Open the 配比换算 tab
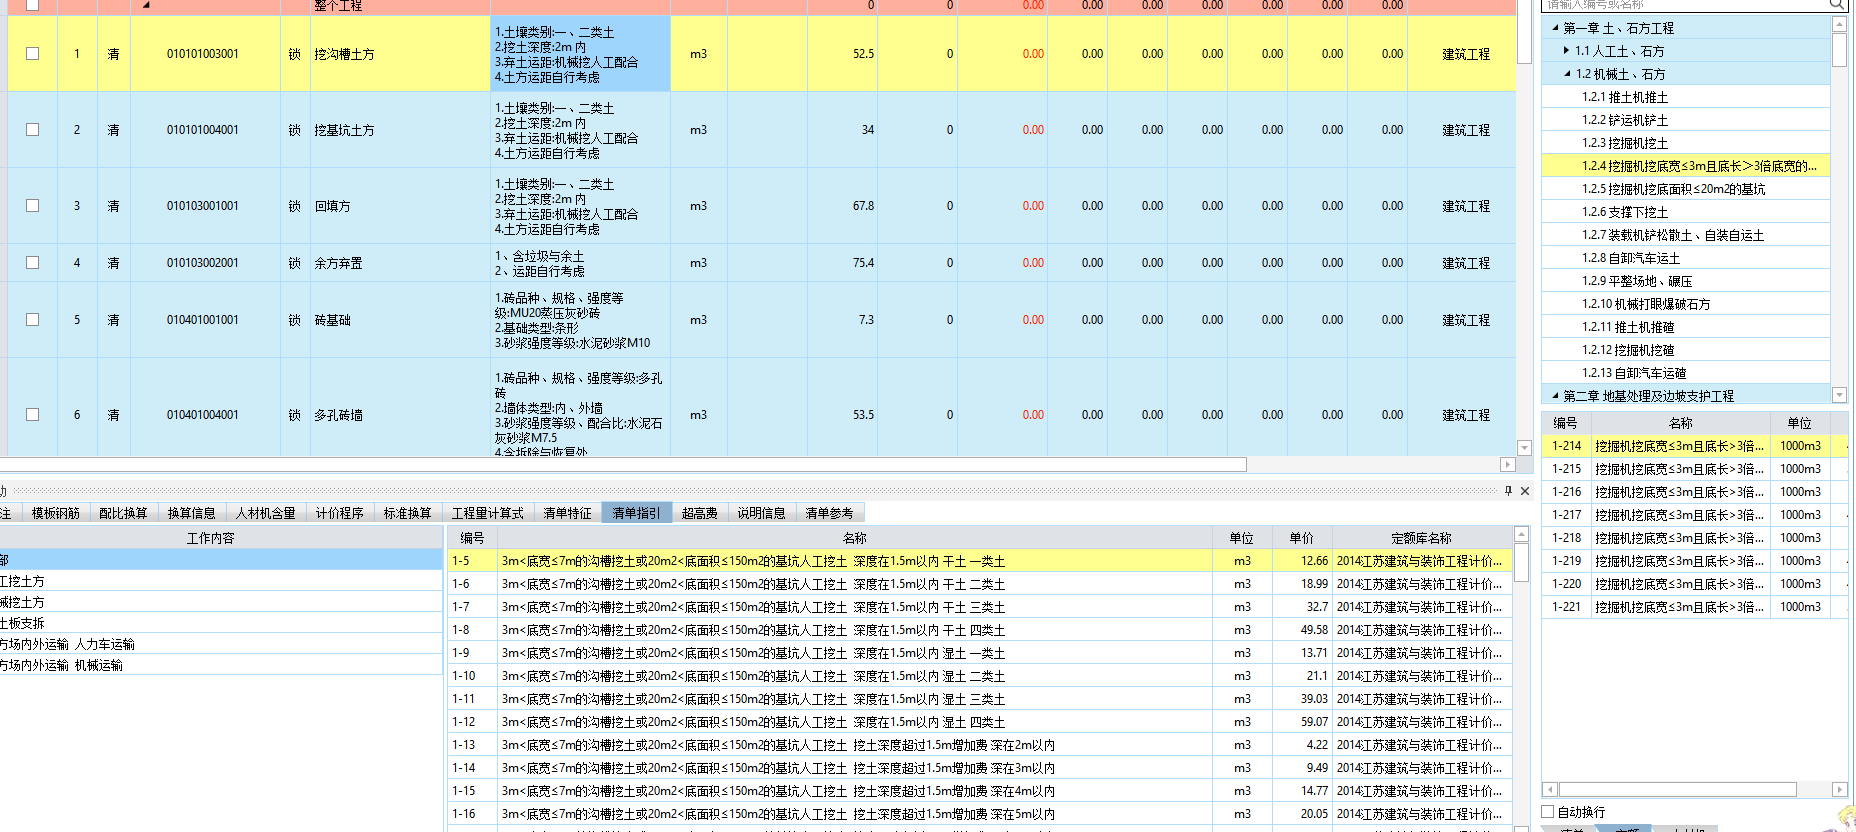Viewport: 1856px width, 832px height. (123, 513)
